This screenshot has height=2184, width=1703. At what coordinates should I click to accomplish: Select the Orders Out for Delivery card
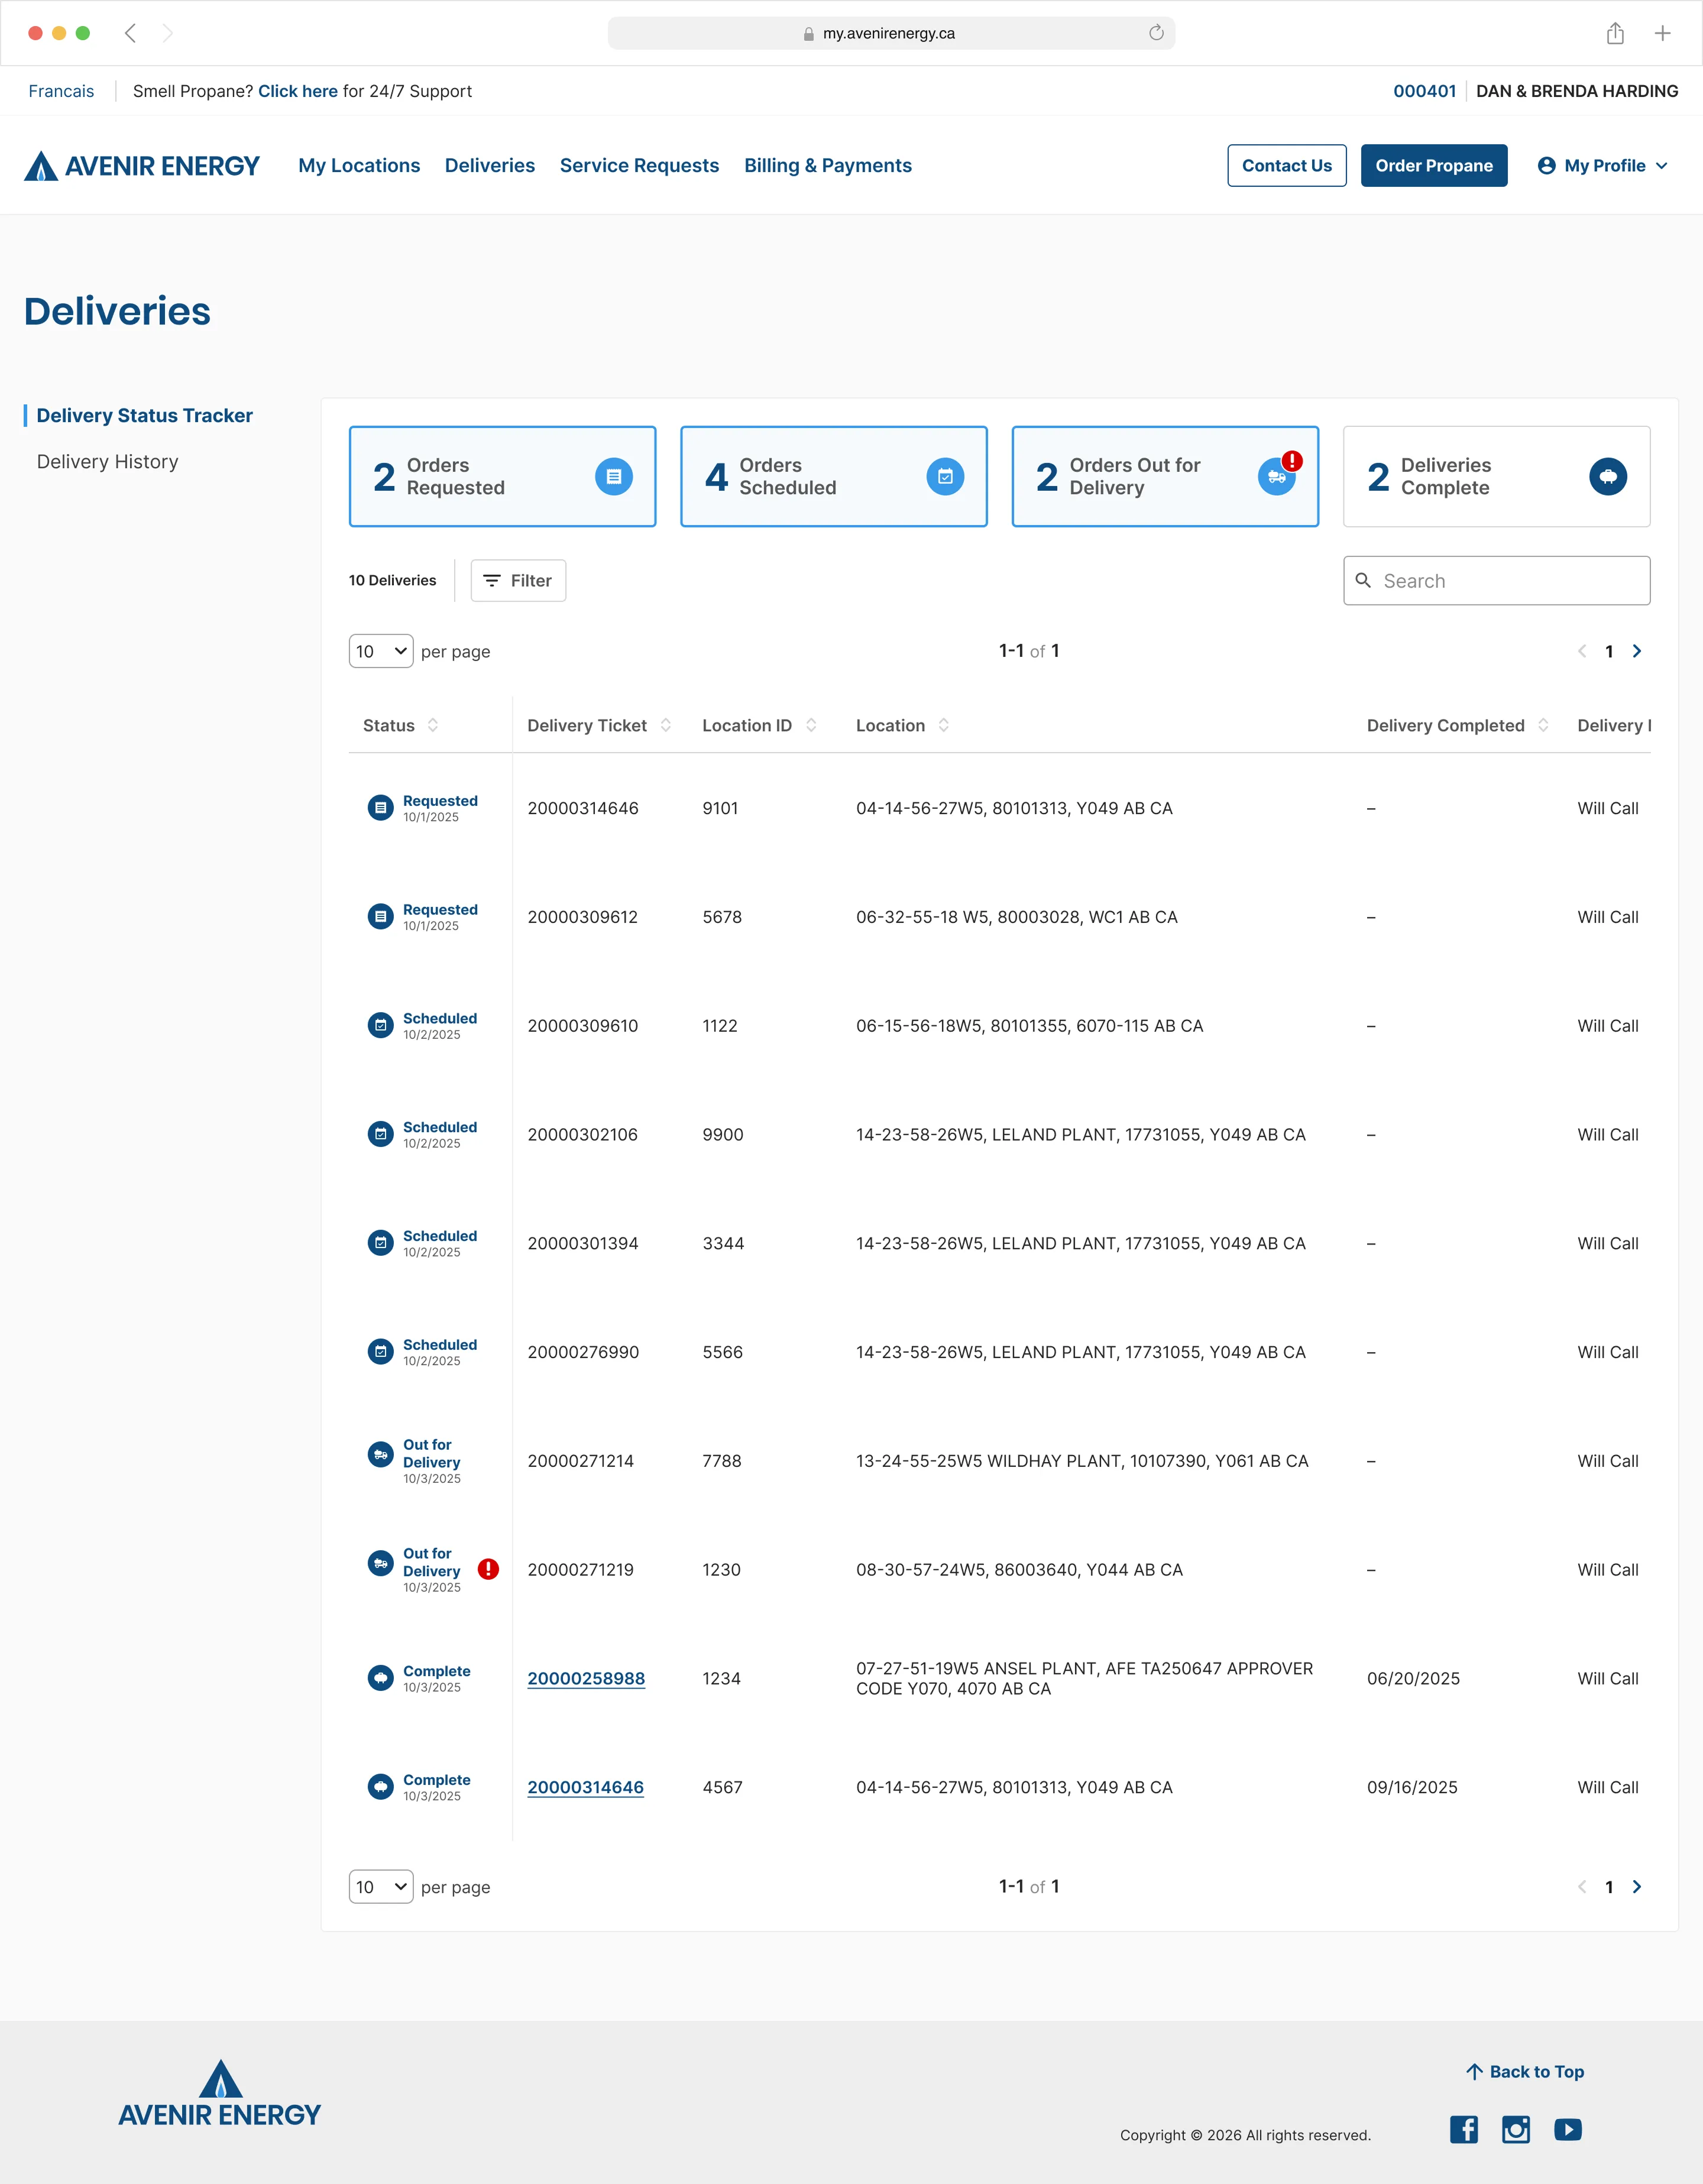coord(1165,477)
